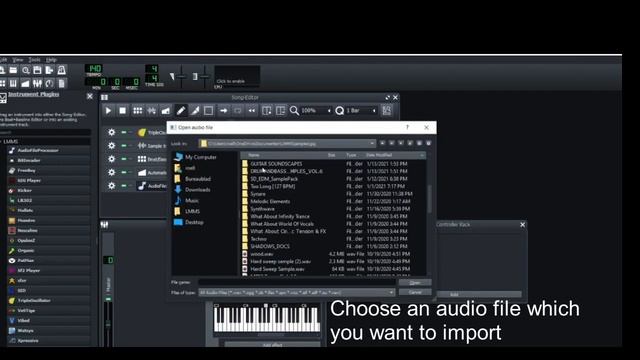
Task: Select Organic in the instrument plugin list
Action: [x=49, y=250]
